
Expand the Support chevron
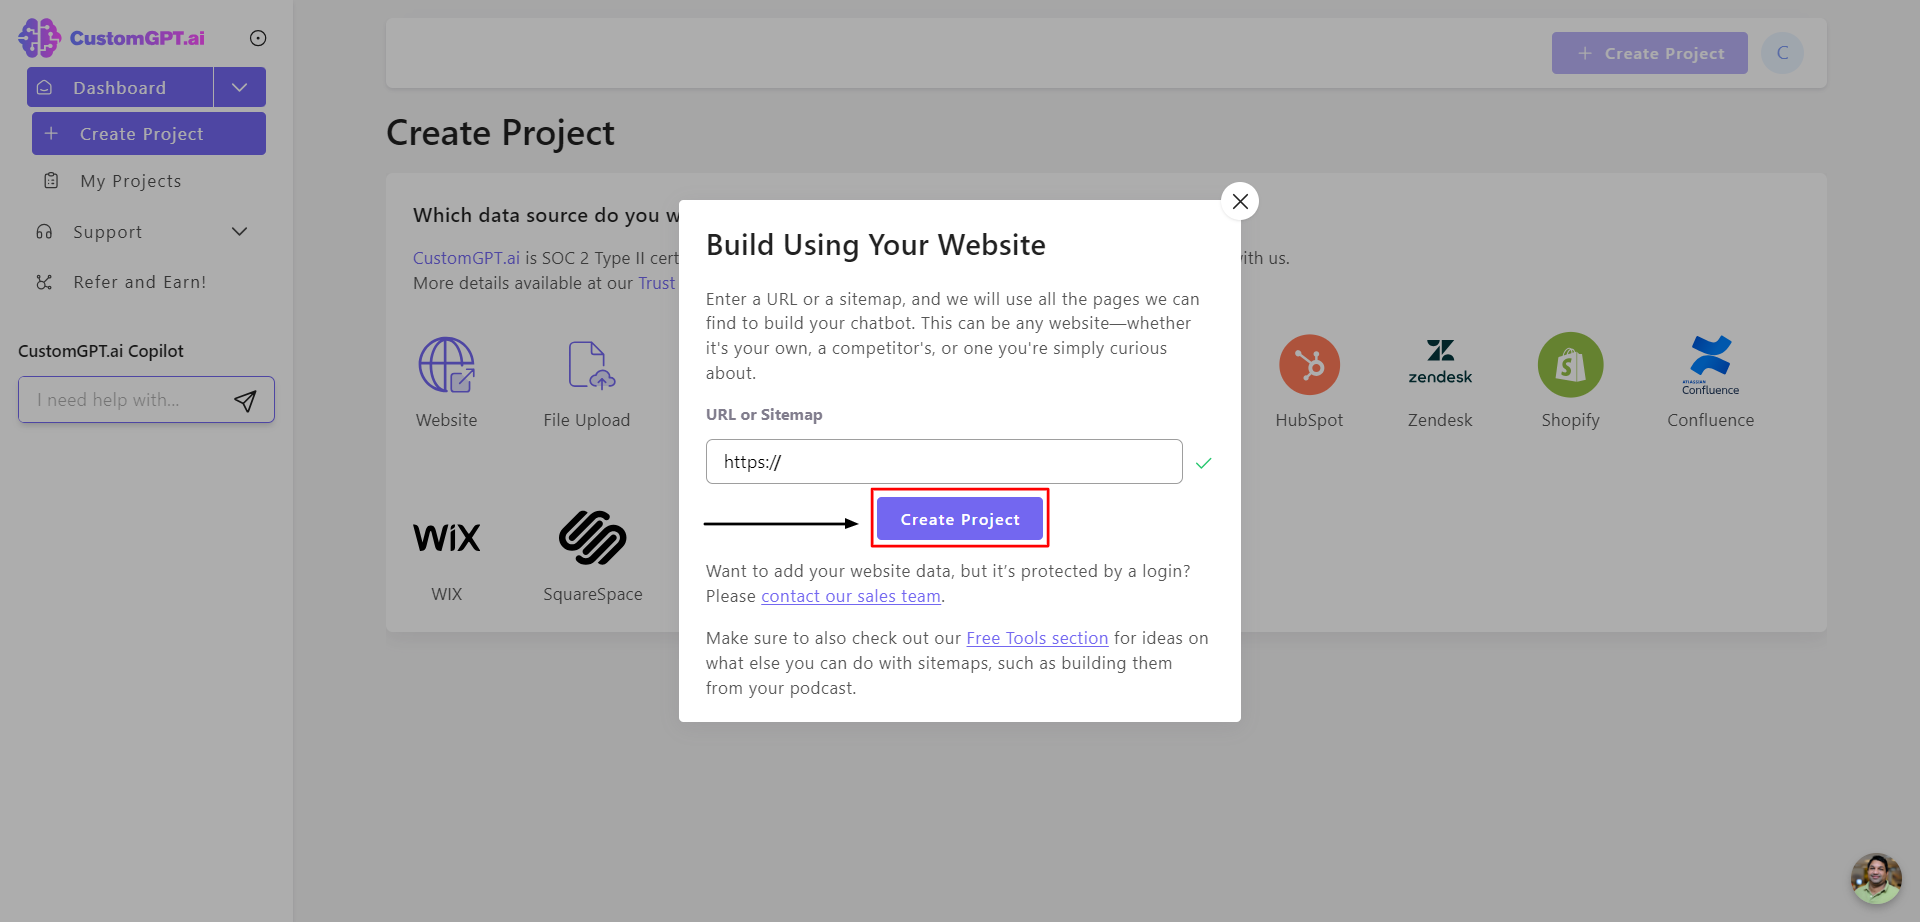click(x=240, y=232)
